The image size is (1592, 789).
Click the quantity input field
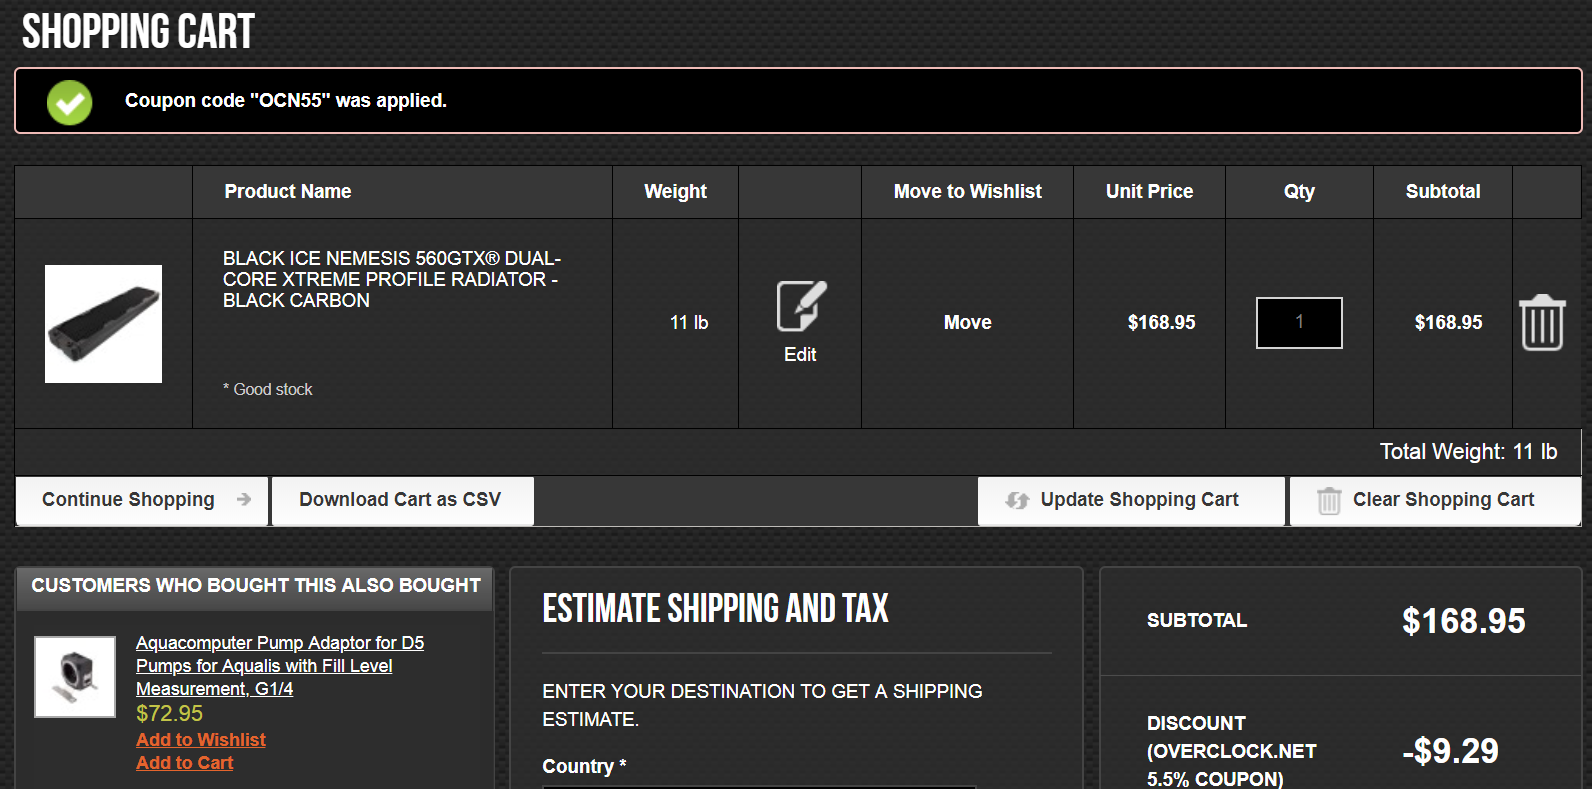[1298, 323]
